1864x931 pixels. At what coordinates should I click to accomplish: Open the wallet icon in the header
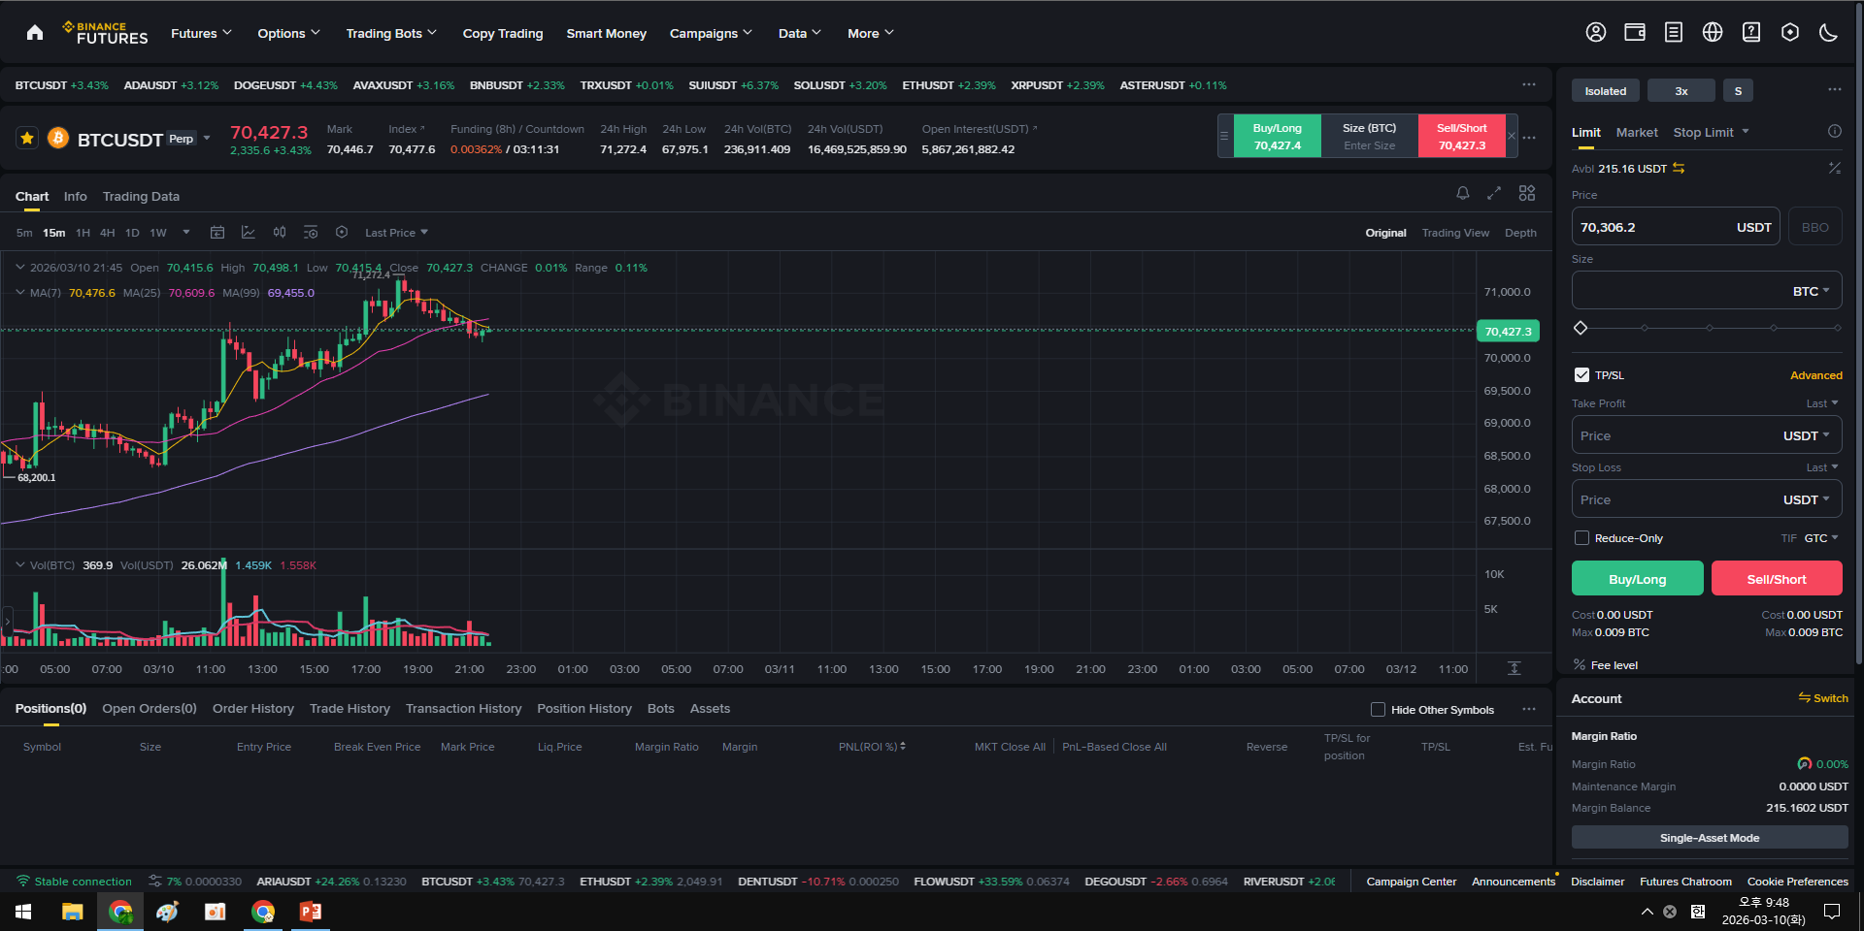coord(1635,32)
